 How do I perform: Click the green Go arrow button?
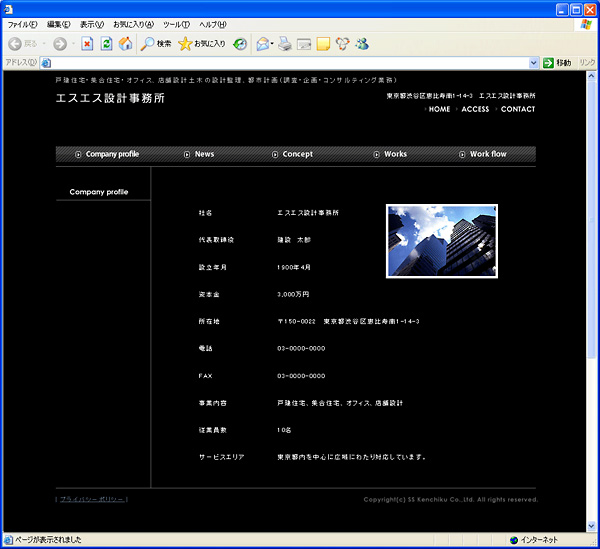click(548, 63)
